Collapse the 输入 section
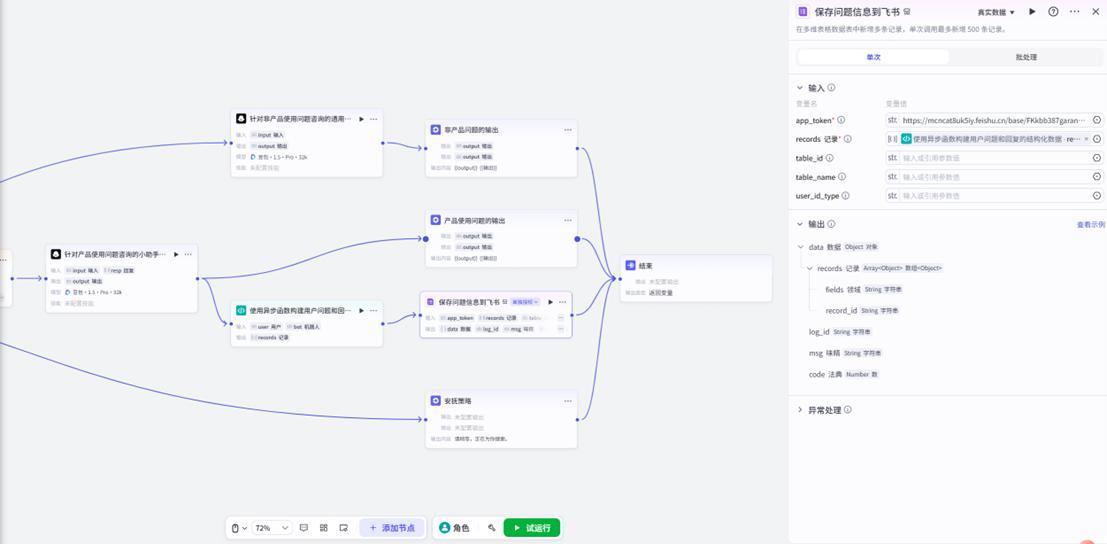 pyautogui.click(x=800, y=88)
